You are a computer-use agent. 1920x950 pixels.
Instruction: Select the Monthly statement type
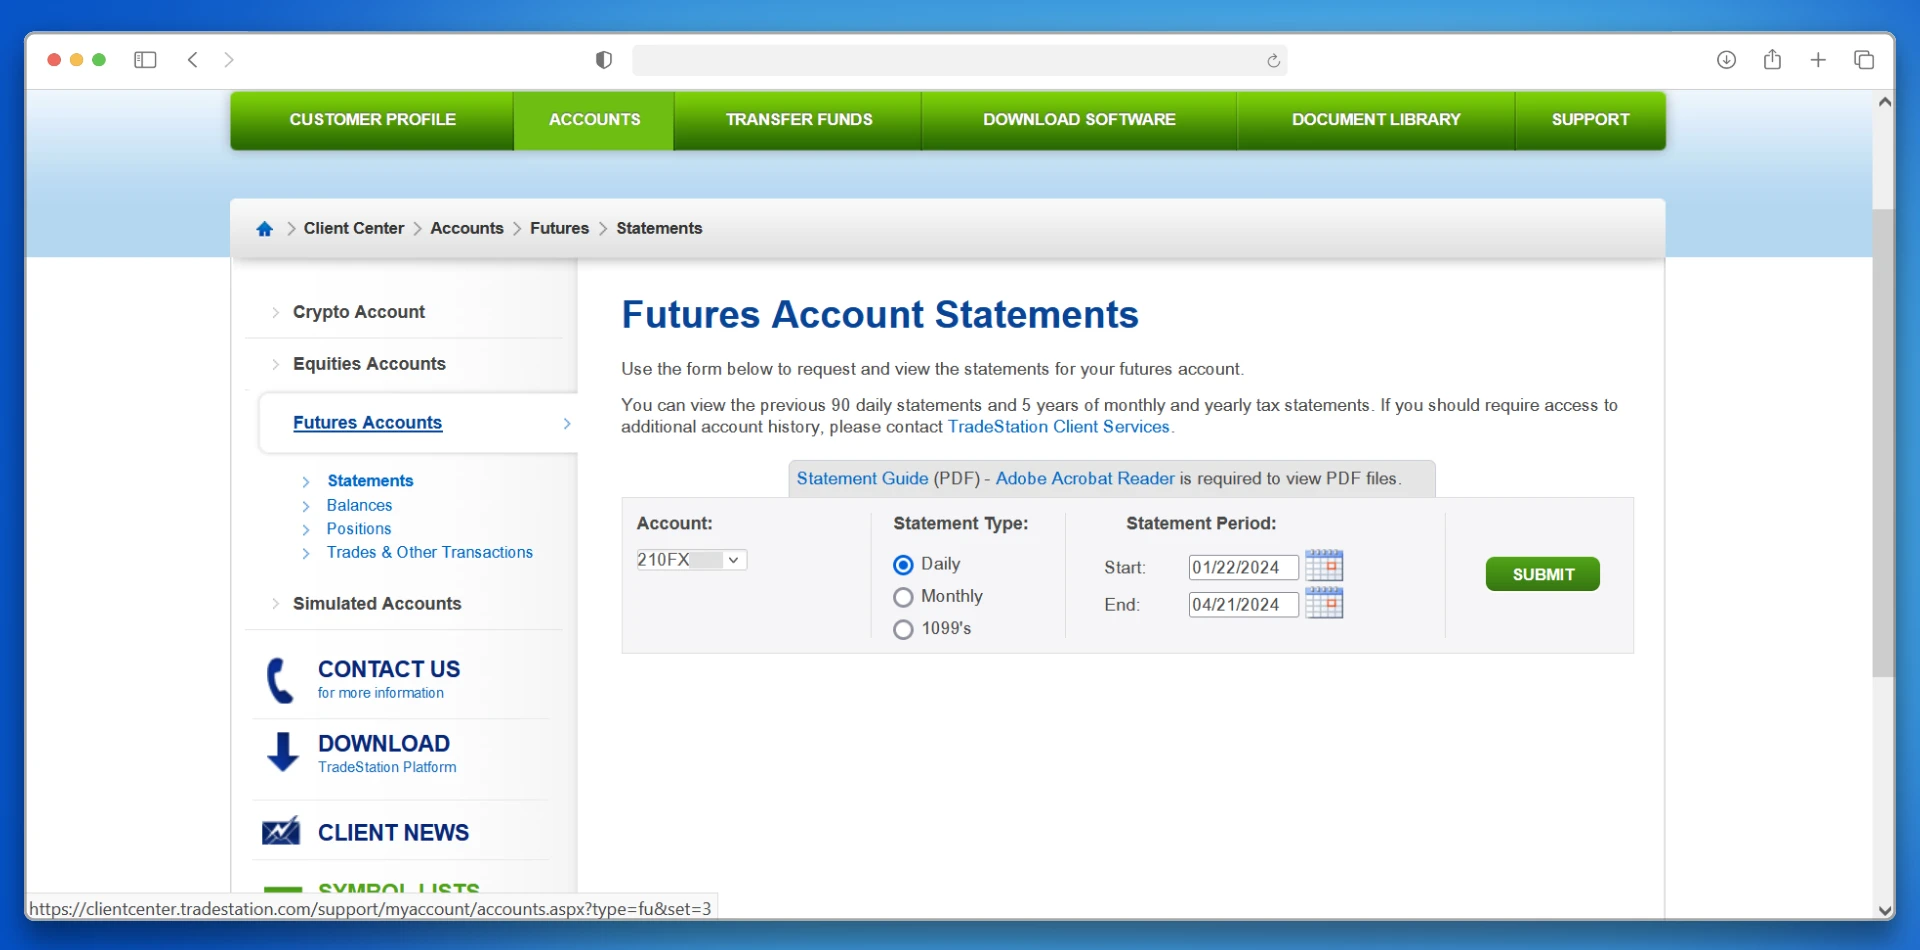(x=903, y=597)
